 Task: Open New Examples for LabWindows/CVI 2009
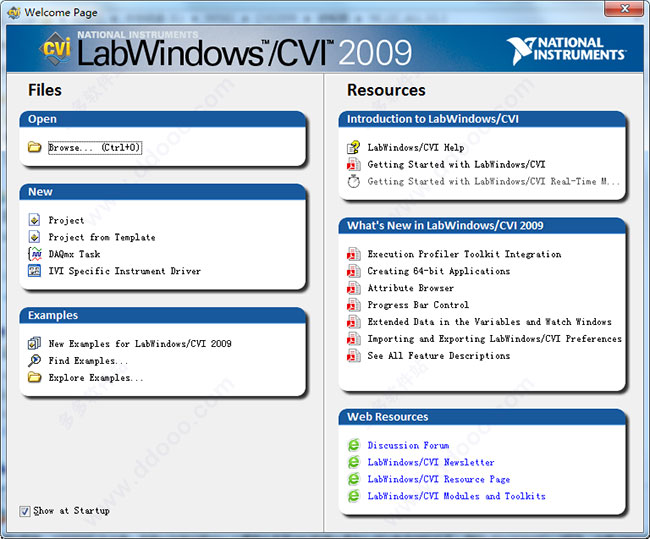point(140,344)
